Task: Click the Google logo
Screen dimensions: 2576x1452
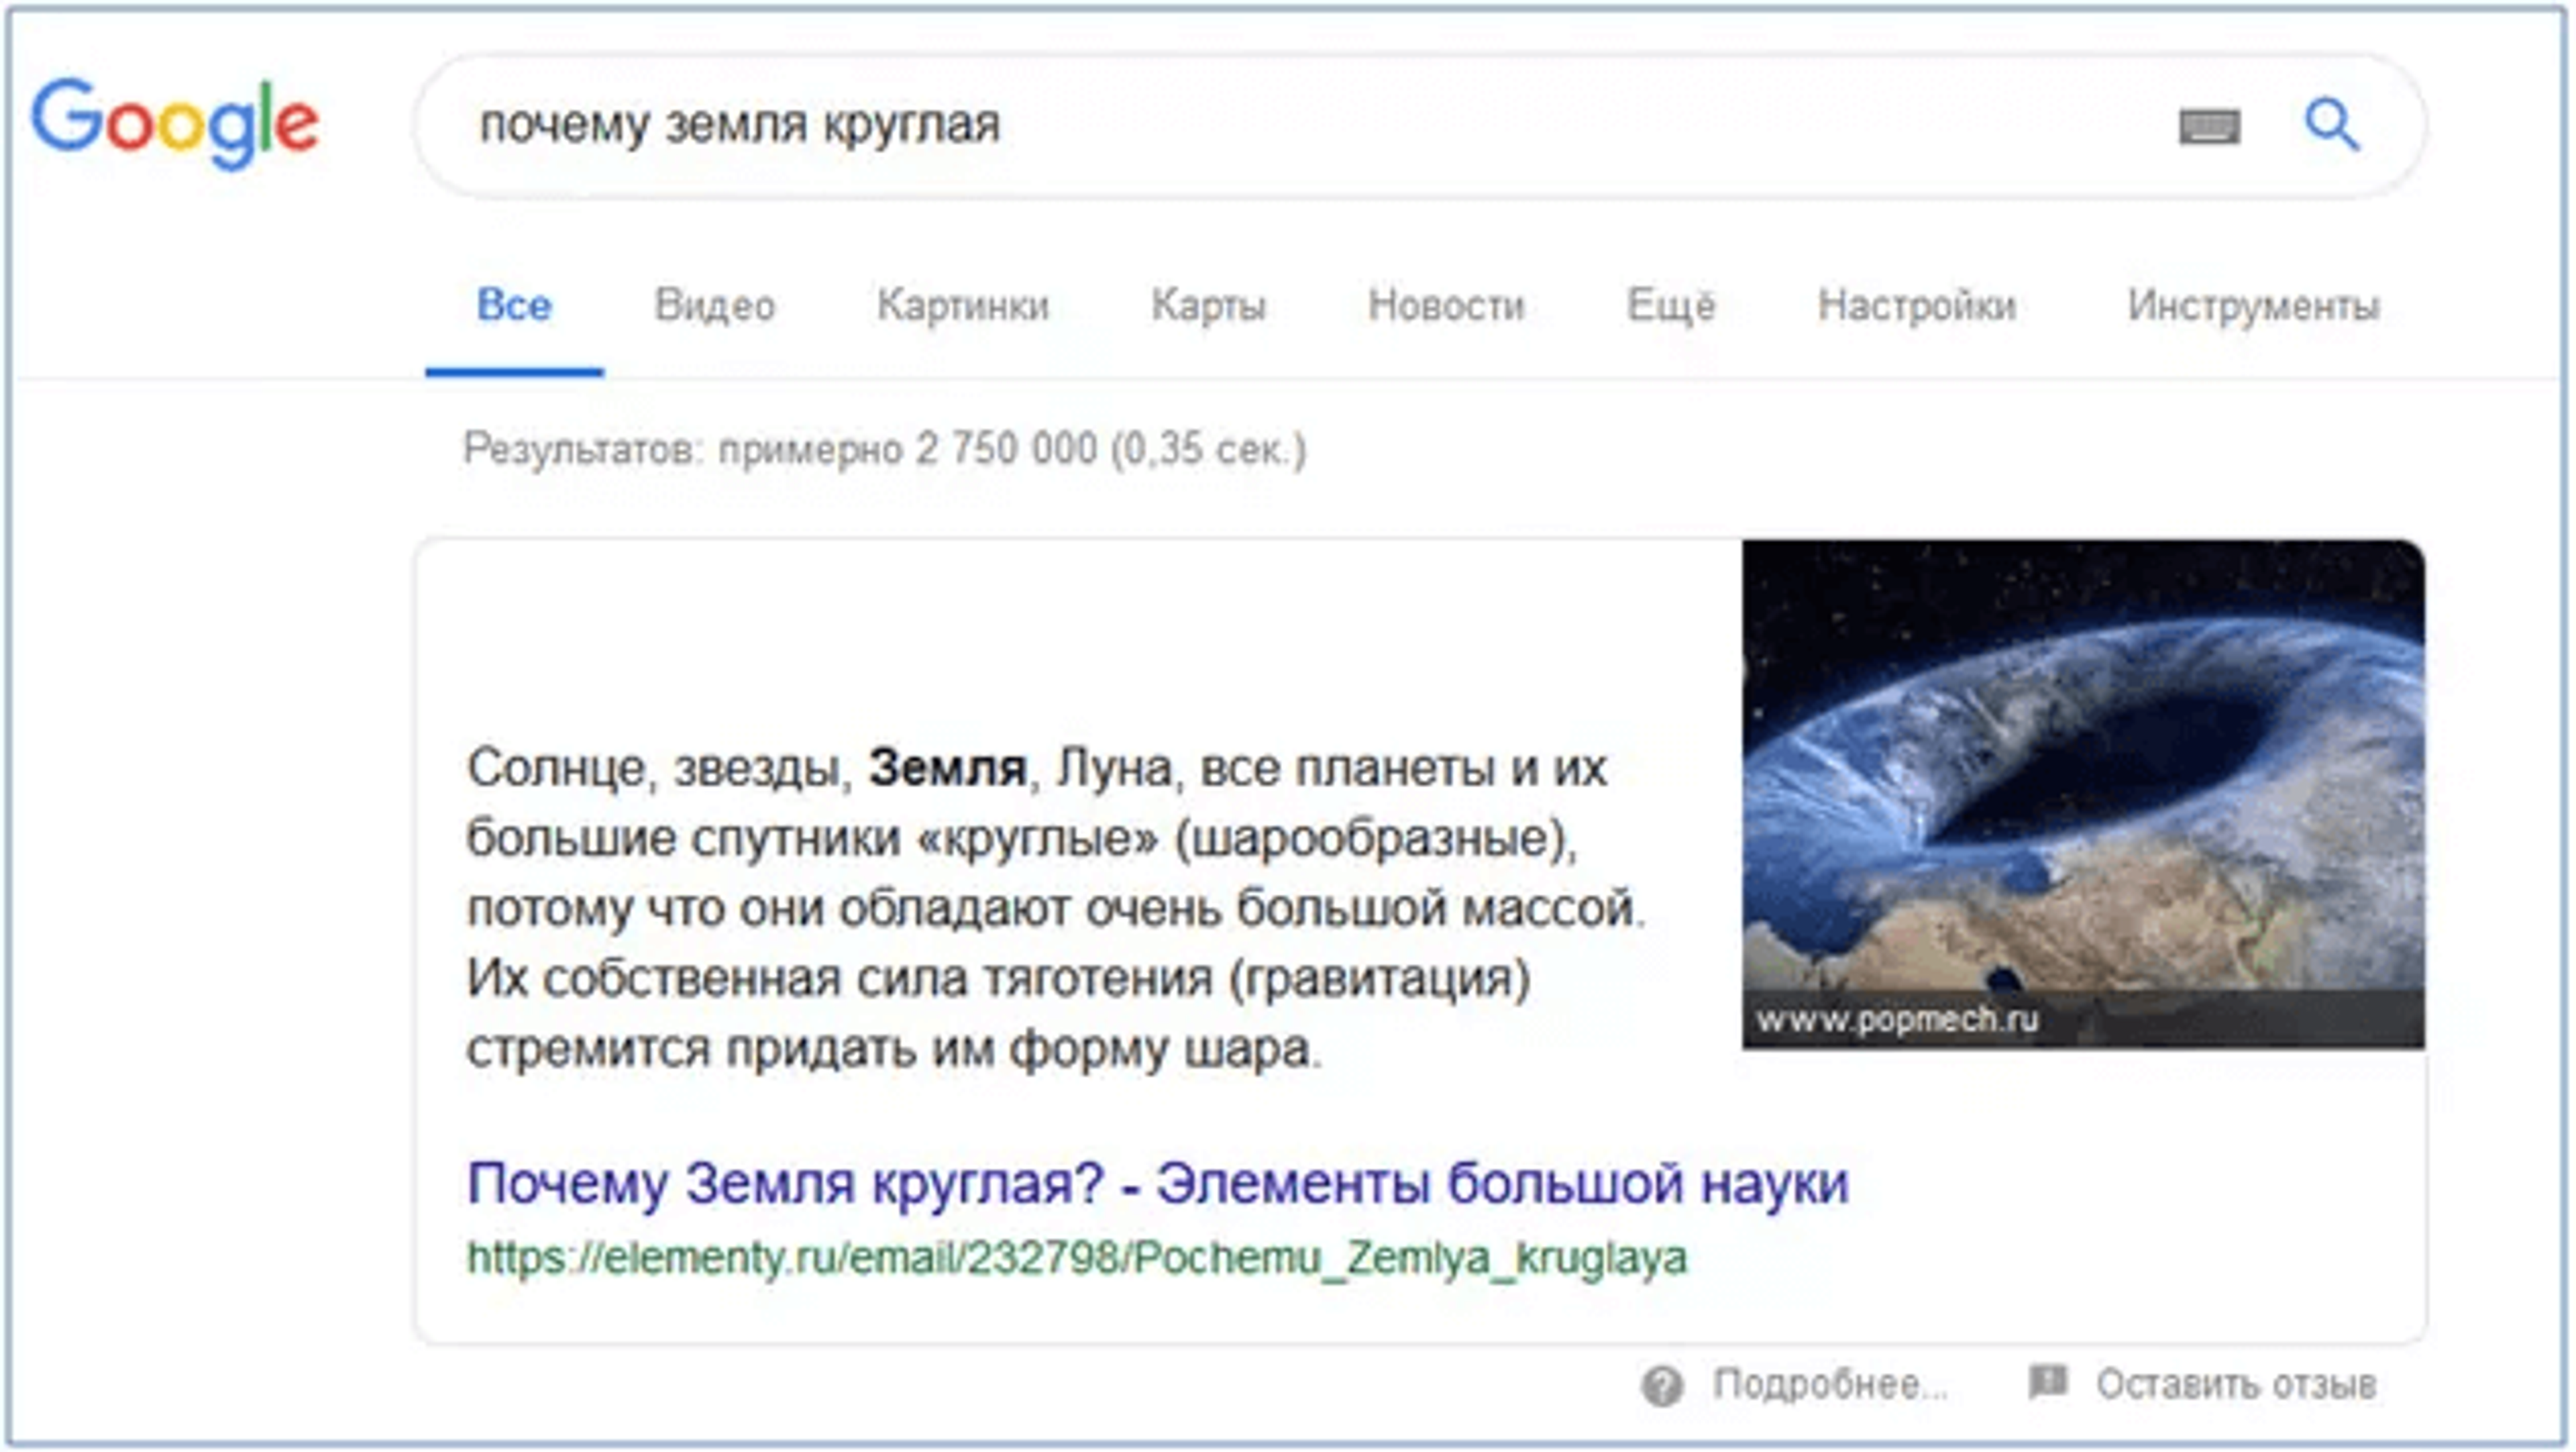Action: (x=175, y=123)
